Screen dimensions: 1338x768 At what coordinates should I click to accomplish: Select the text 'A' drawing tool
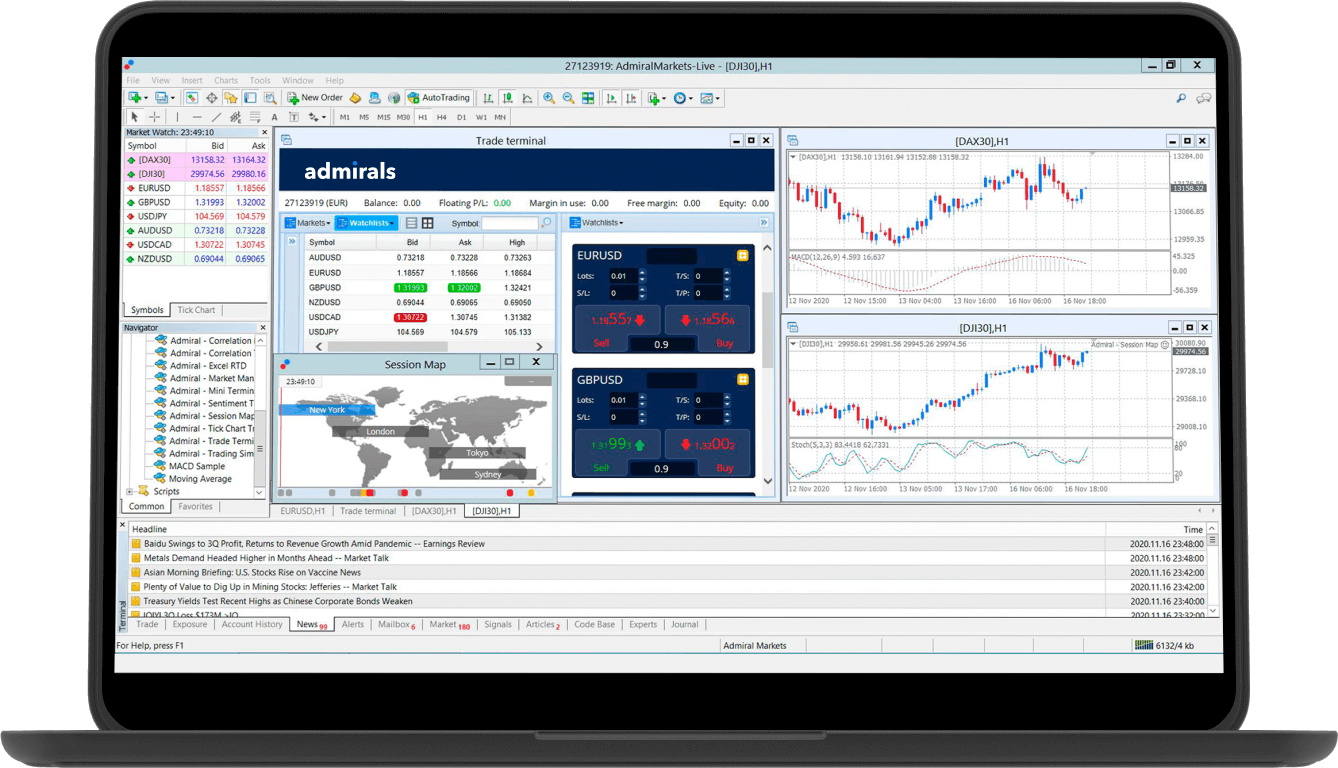pos(274,117)
